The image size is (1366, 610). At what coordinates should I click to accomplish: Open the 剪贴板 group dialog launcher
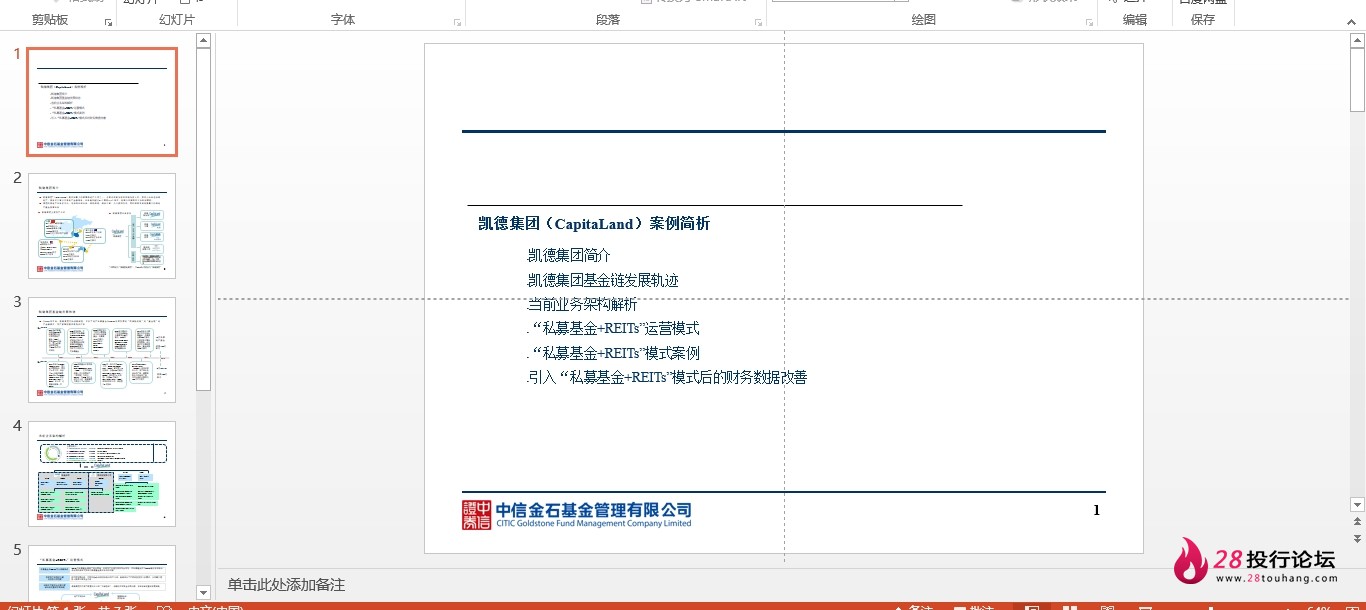[x=109, y=22]
